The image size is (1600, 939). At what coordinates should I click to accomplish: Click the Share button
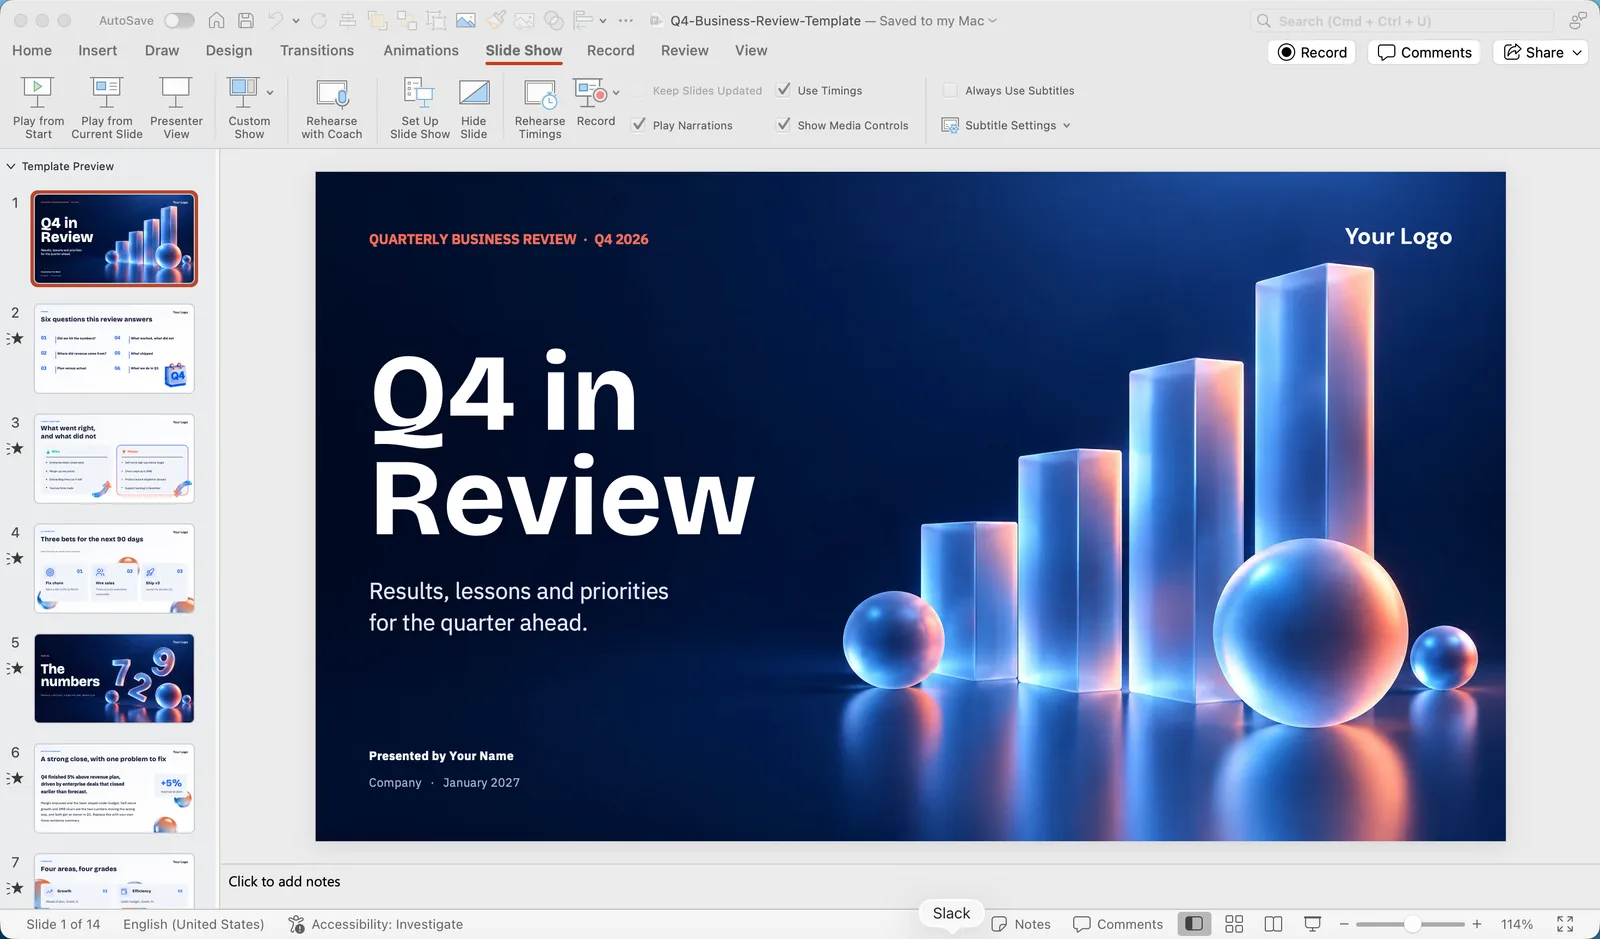[x=1540, y=52]
